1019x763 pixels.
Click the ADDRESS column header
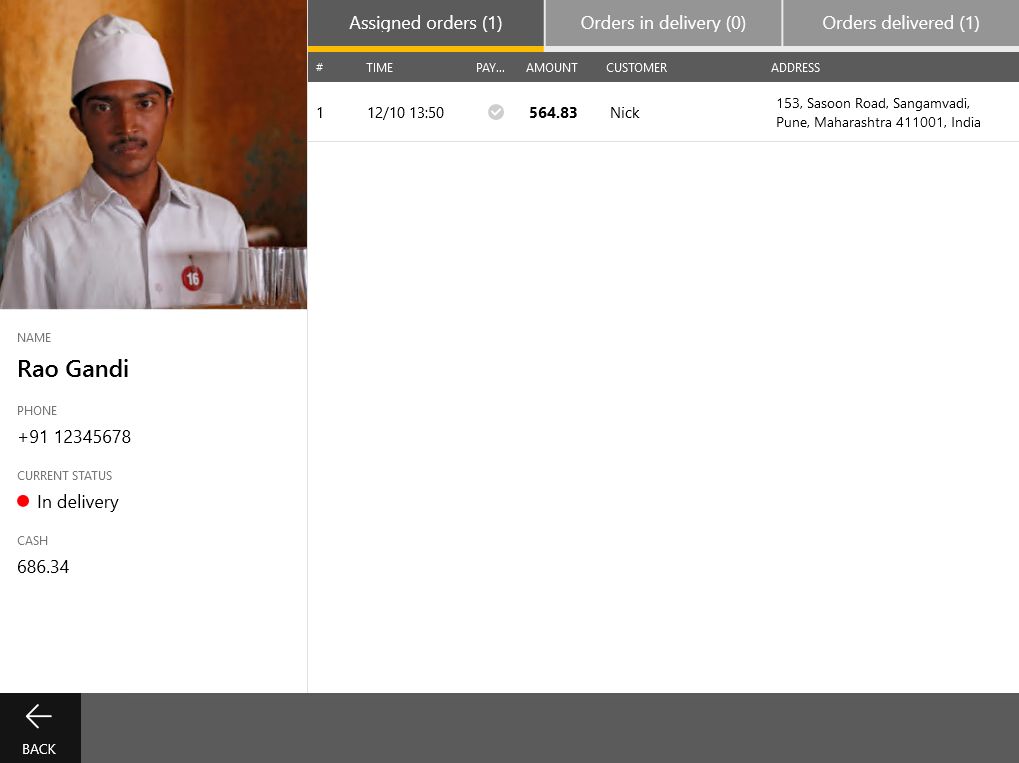pyautogui.click(x=795, y=68)
